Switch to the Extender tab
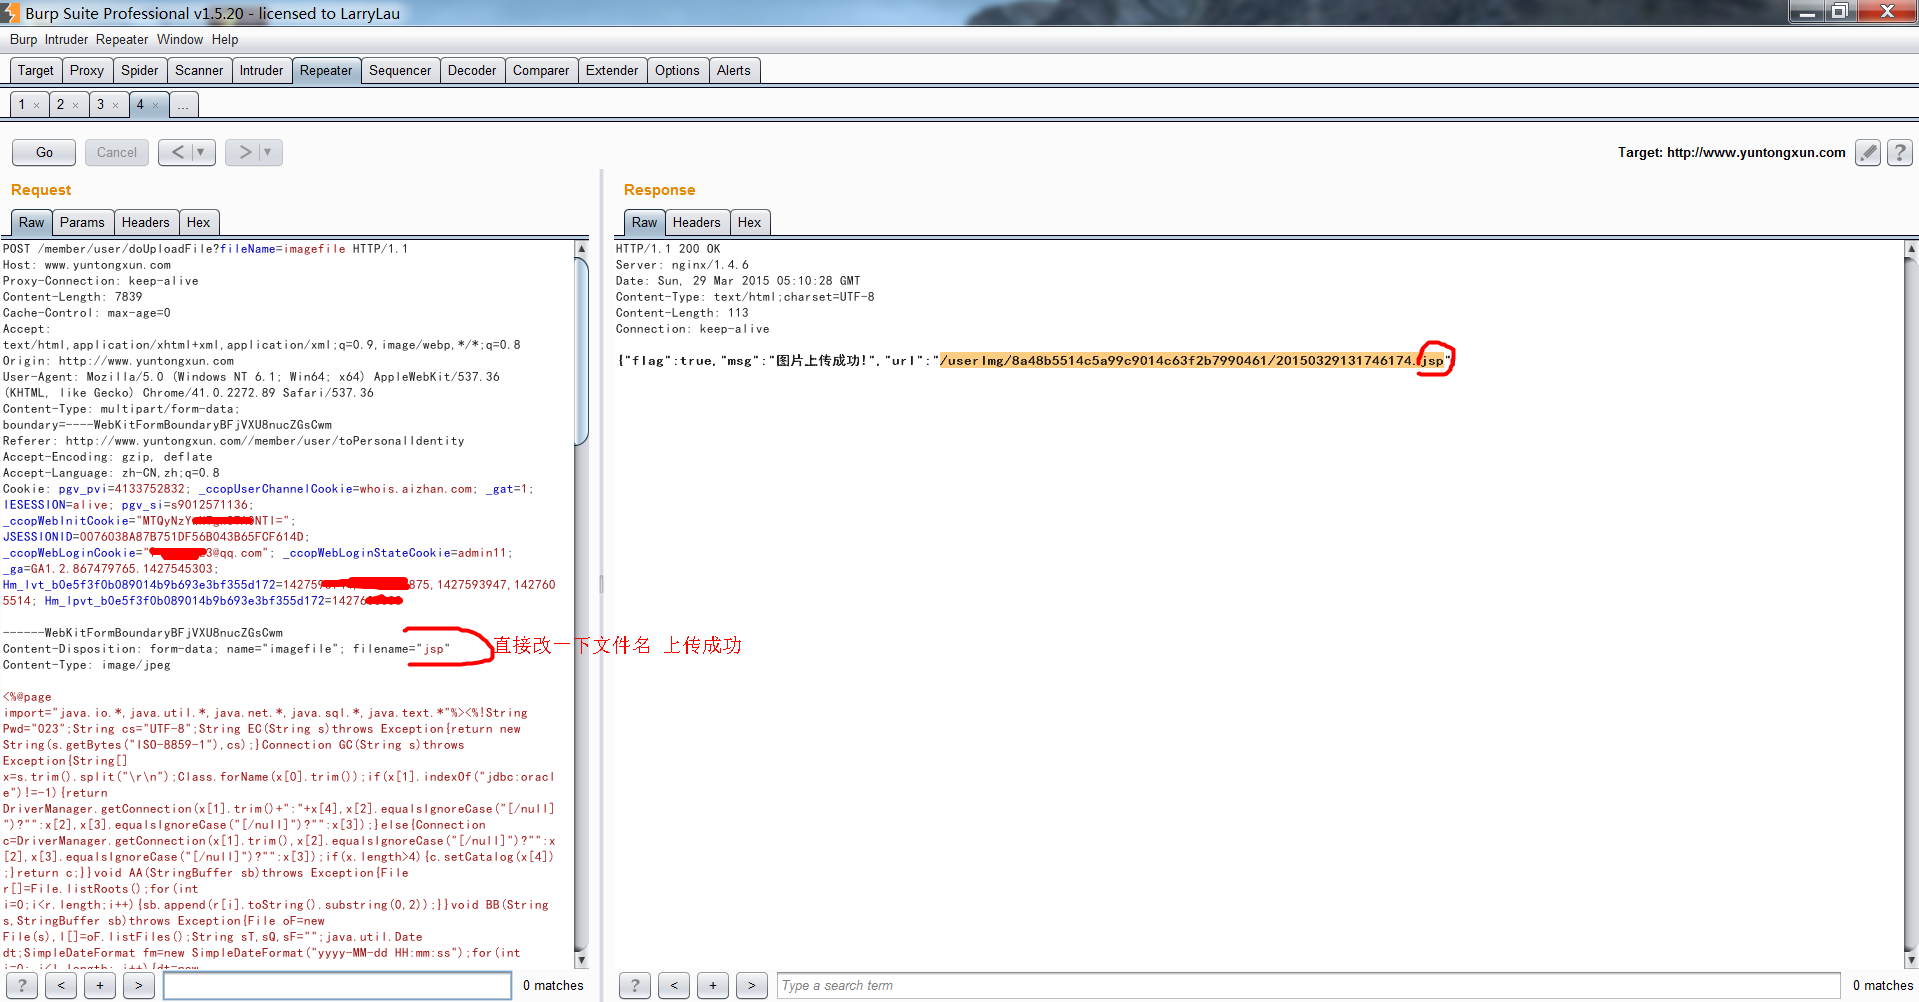The image size is (1919, 1002). (612, 71)
